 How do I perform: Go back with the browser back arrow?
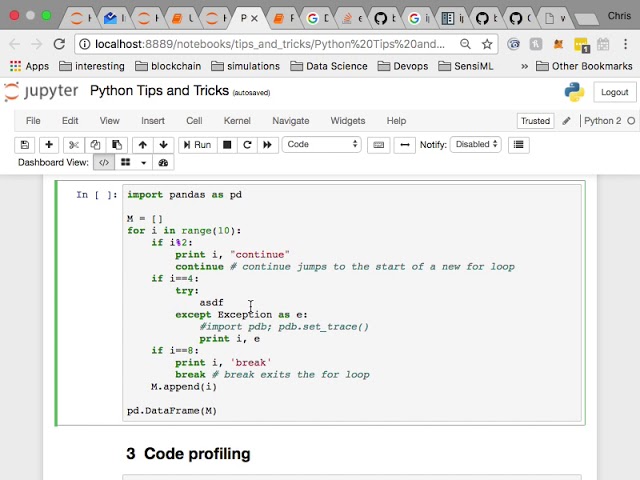(15, 44)
